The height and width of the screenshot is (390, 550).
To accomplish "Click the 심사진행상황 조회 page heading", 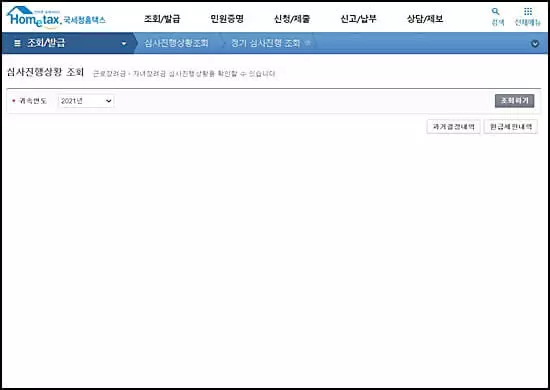I will coord(45,72).
